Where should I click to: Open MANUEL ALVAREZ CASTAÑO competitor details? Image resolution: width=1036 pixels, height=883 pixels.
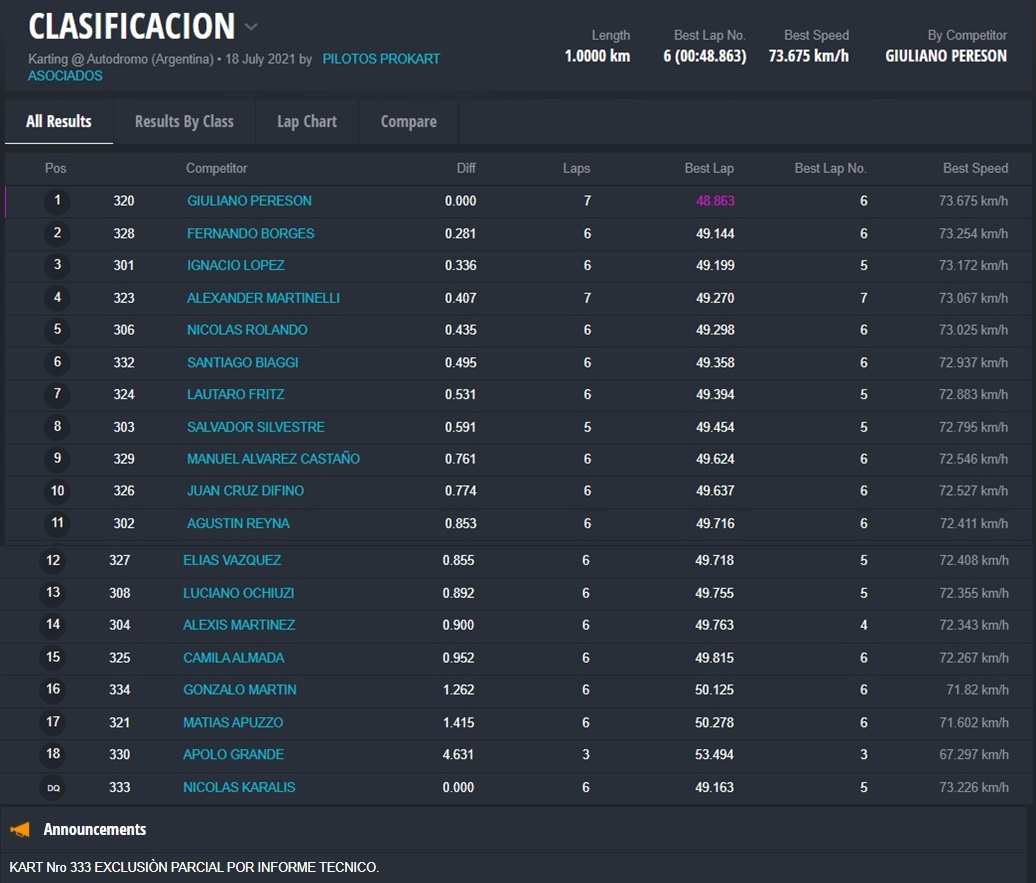pyautogui.click(x=273, y=459)
